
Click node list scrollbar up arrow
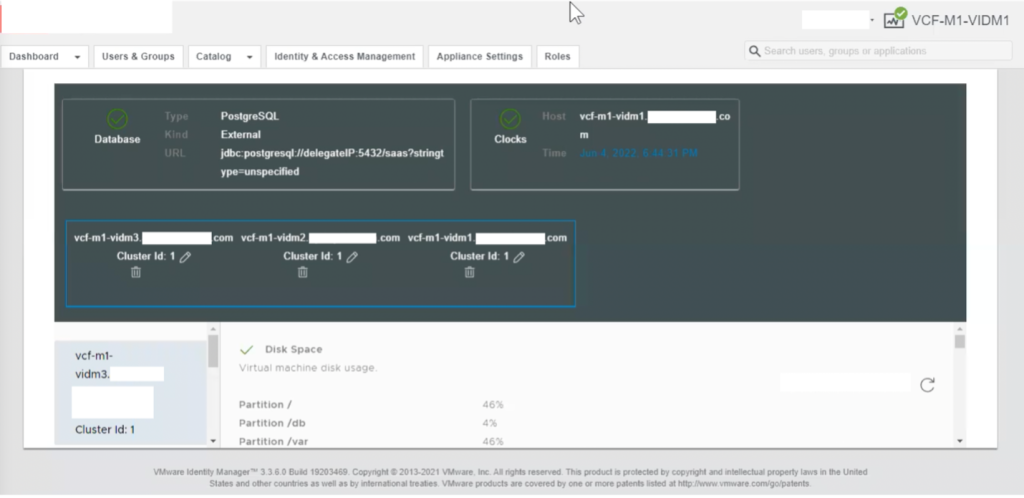pyautogui.click(x=213, y=328)
